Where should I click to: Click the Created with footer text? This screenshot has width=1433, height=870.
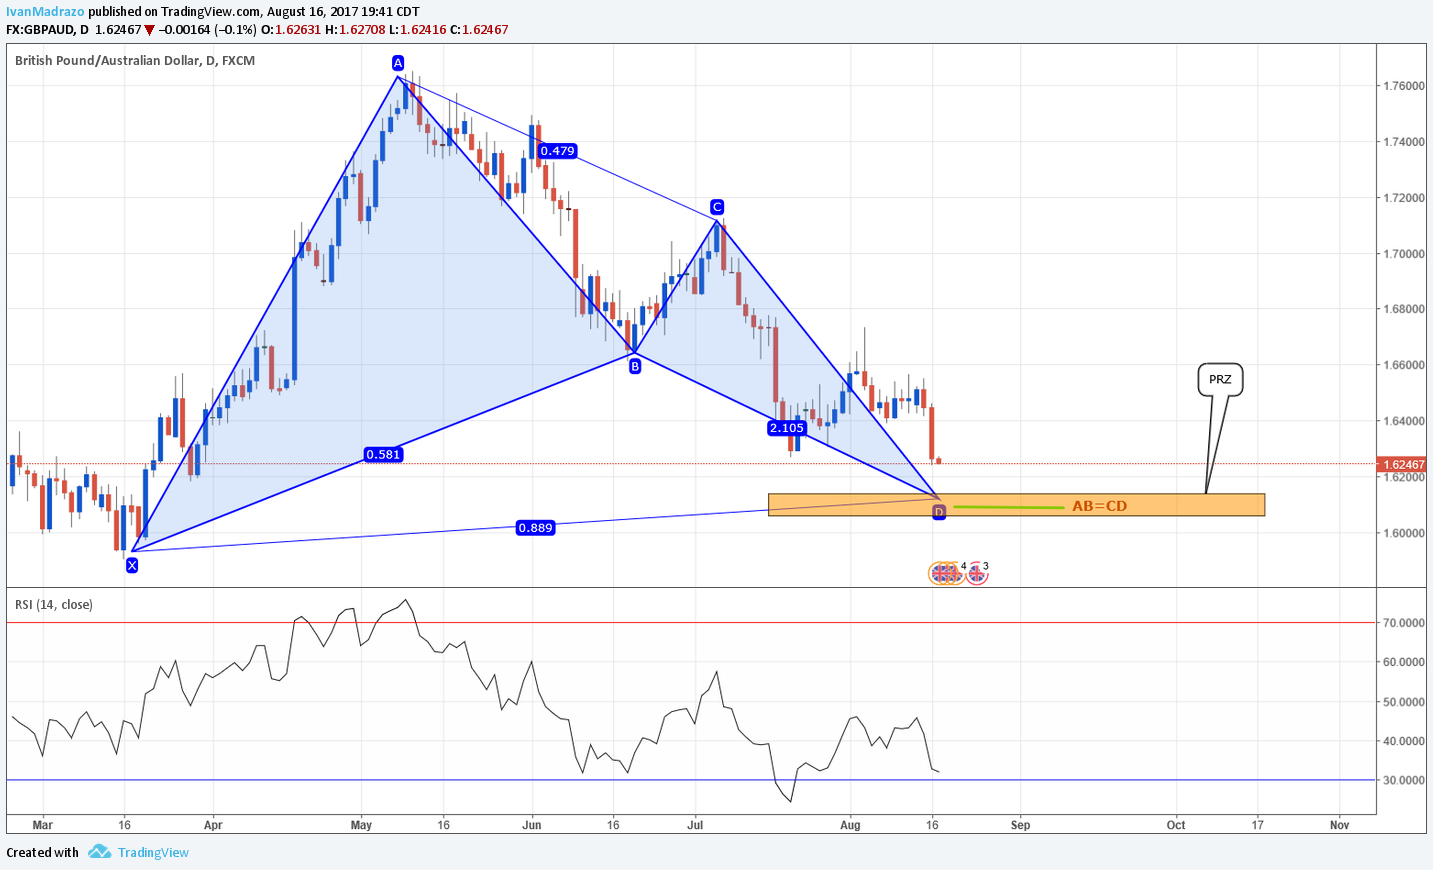(42, 853)
